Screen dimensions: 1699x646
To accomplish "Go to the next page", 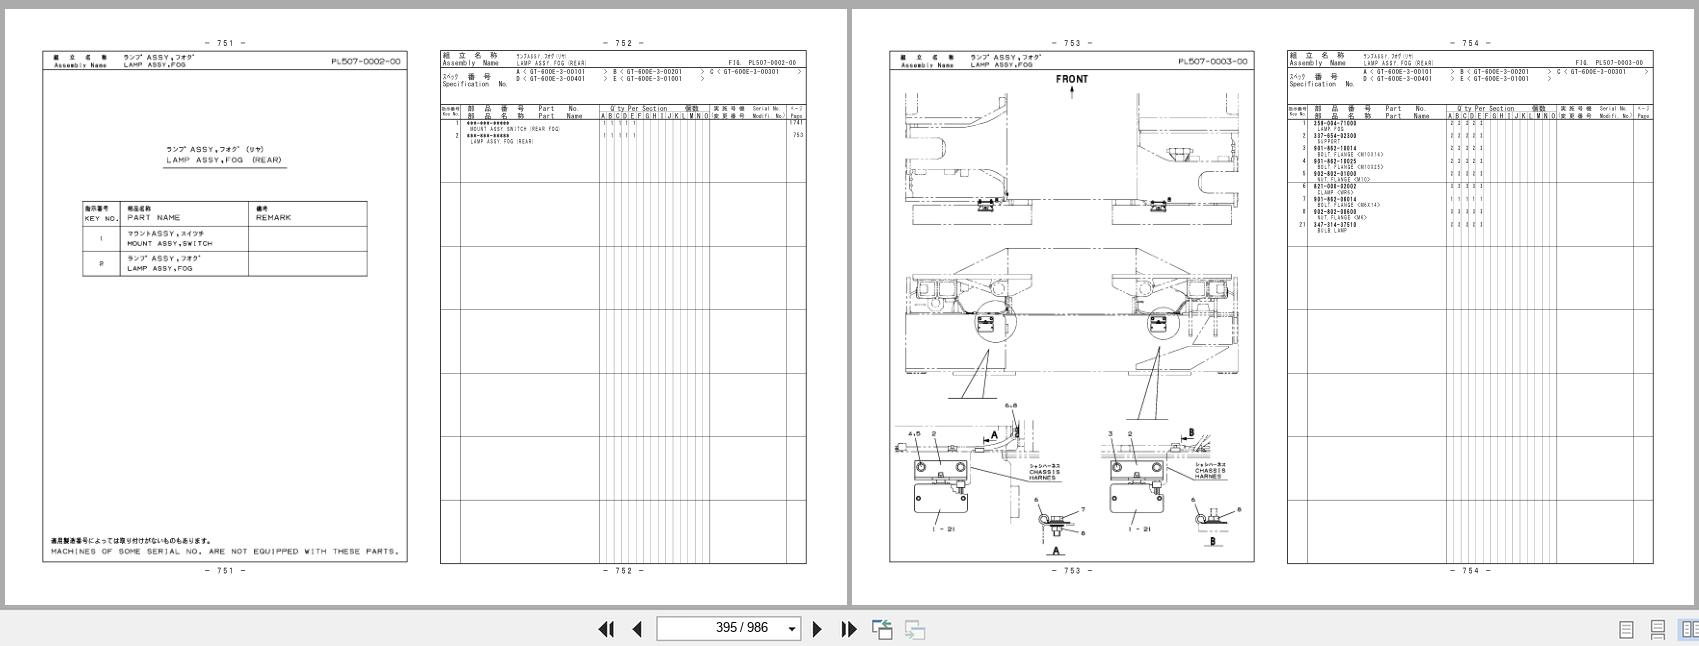I will click(817, 629).
